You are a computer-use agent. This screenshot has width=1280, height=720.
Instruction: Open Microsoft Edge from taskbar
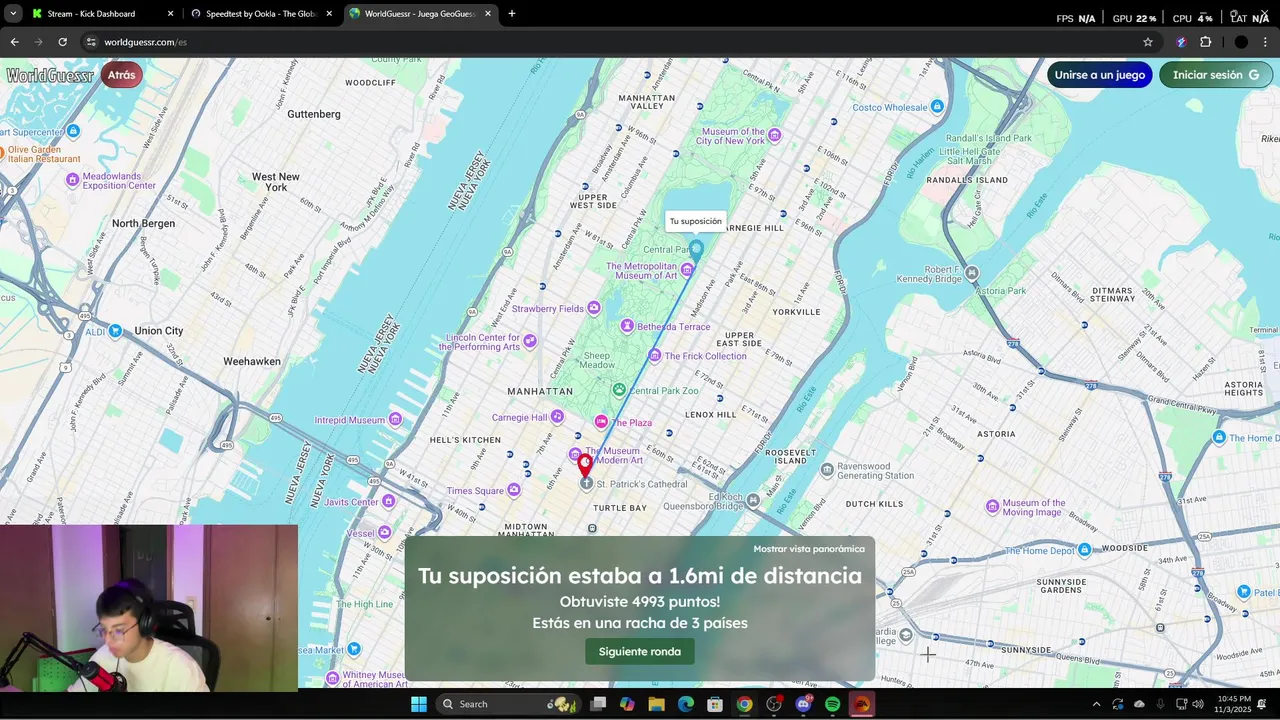point(686,704)
